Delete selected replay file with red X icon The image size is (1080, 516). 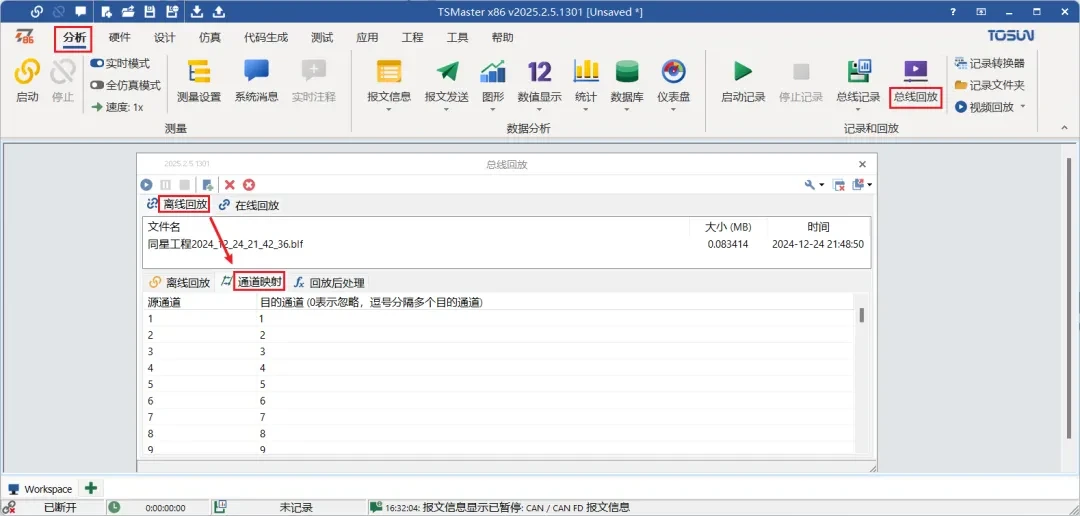(x=230, y=185)
